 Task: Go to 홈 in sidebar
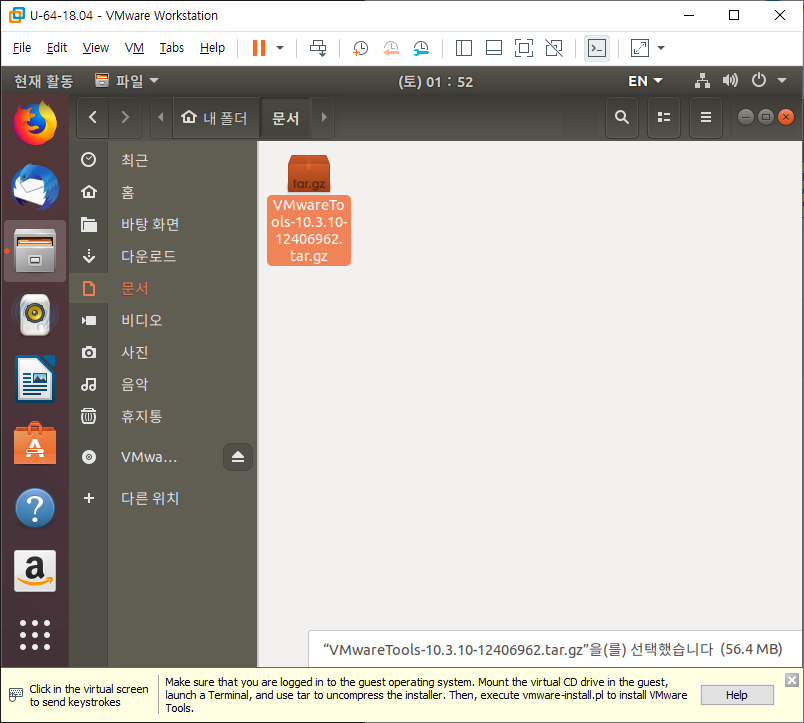pyautogui.click(x=163, y=192)
